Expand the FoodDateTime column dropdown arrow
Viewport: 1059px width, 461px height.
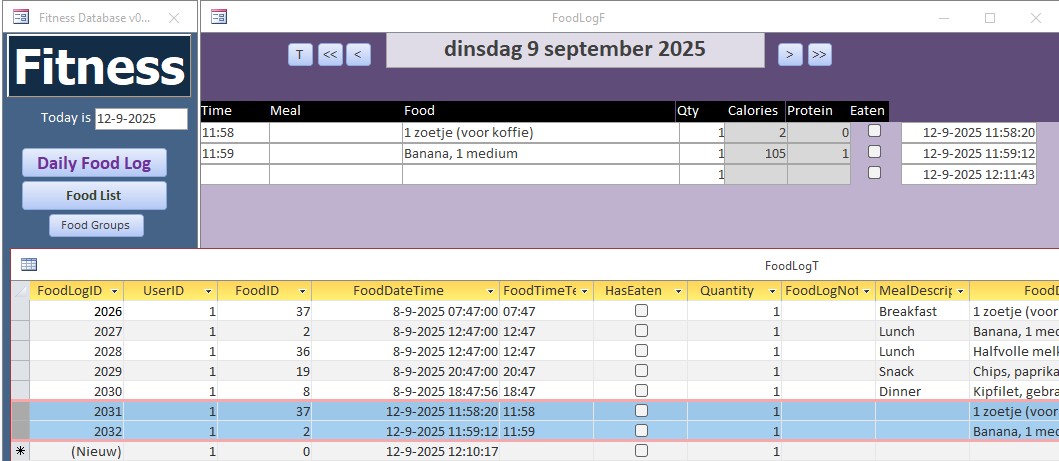click(x=491, y=291)
